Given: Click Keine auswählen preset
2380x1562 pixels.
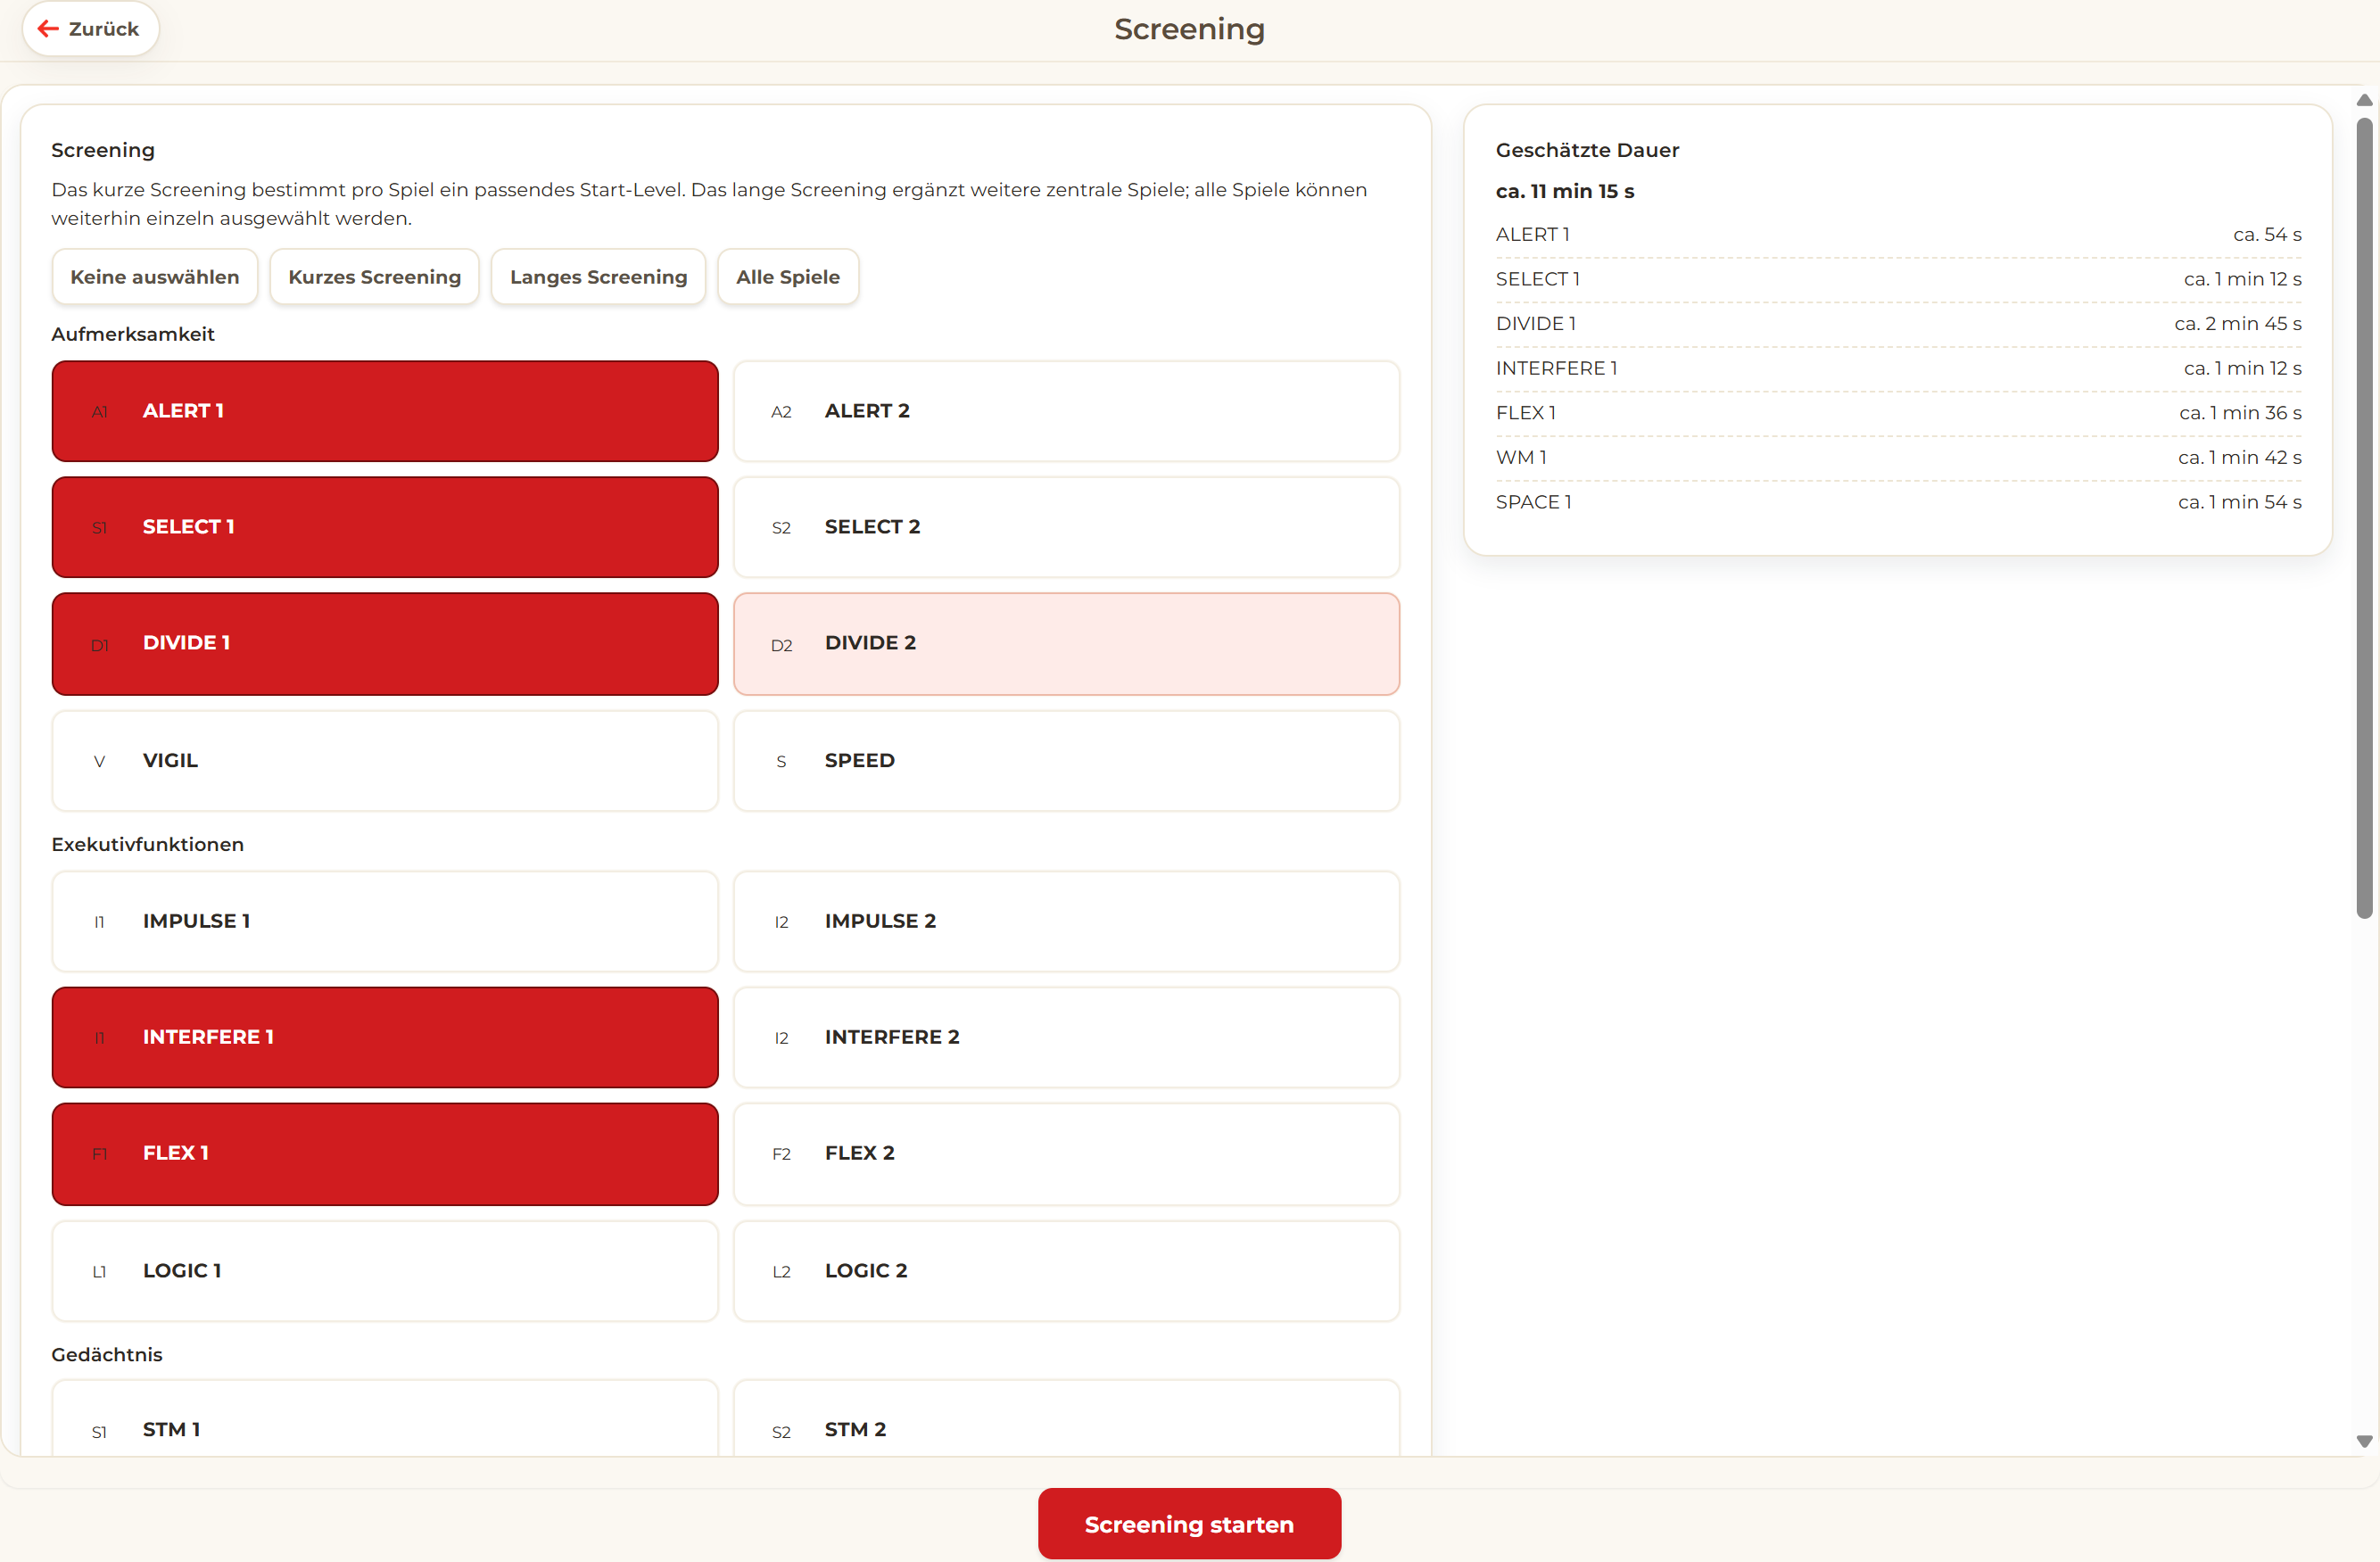Looking at the screenshot, I should coord(155,277).
